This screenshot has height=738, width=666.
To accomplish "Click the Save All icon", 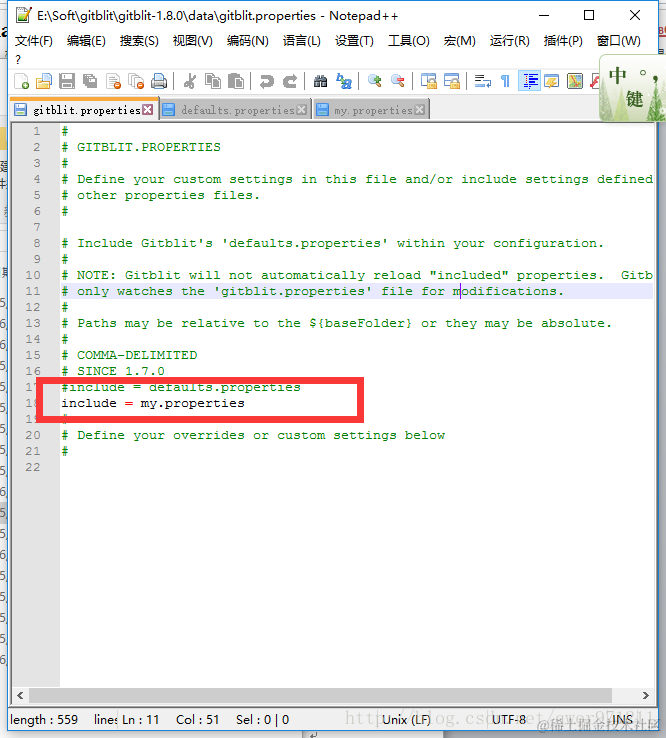I will [x=90, y=81].
